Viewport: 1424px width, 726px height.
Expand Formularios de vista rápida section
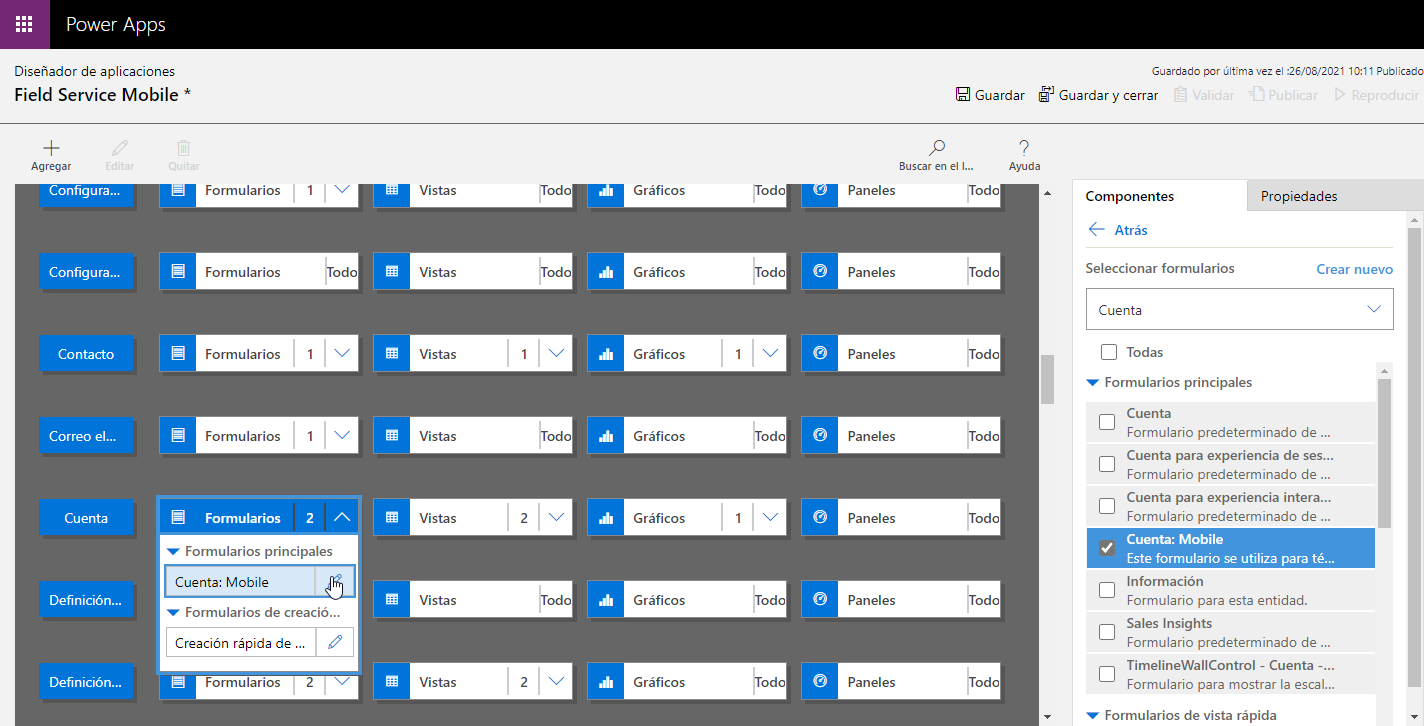point(1093,715)
